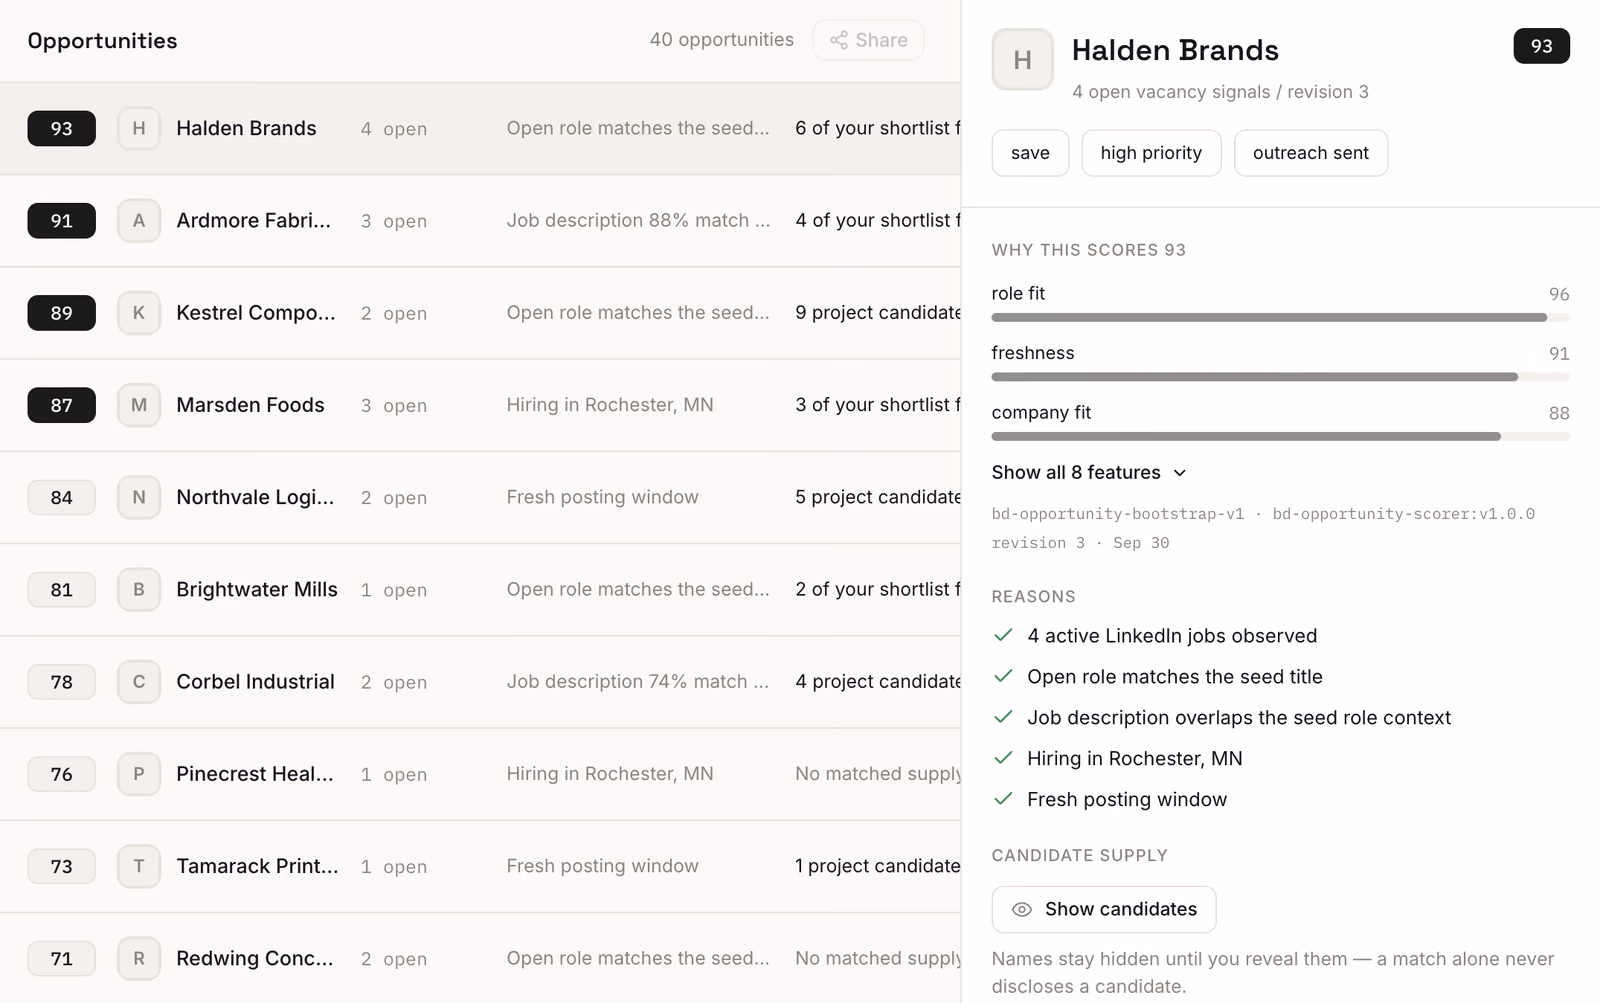Click the 93 score badge in detail header
This screenshot has height=1003, width=1600.
coord(1541,46)
